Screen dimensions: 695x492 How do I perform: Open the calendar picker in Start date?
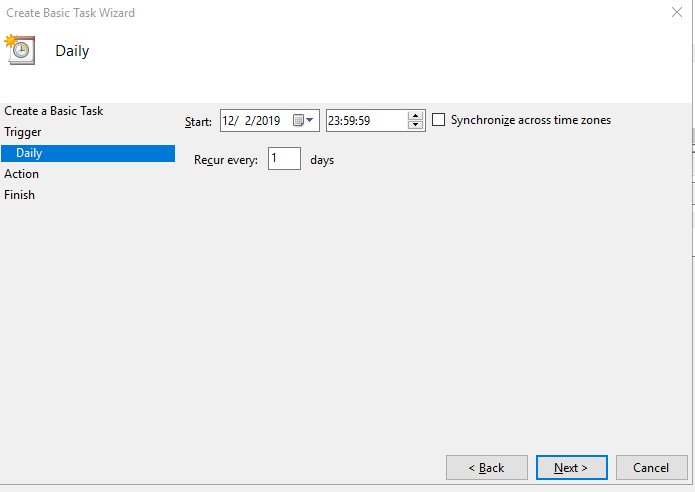[x=303, y=121]
